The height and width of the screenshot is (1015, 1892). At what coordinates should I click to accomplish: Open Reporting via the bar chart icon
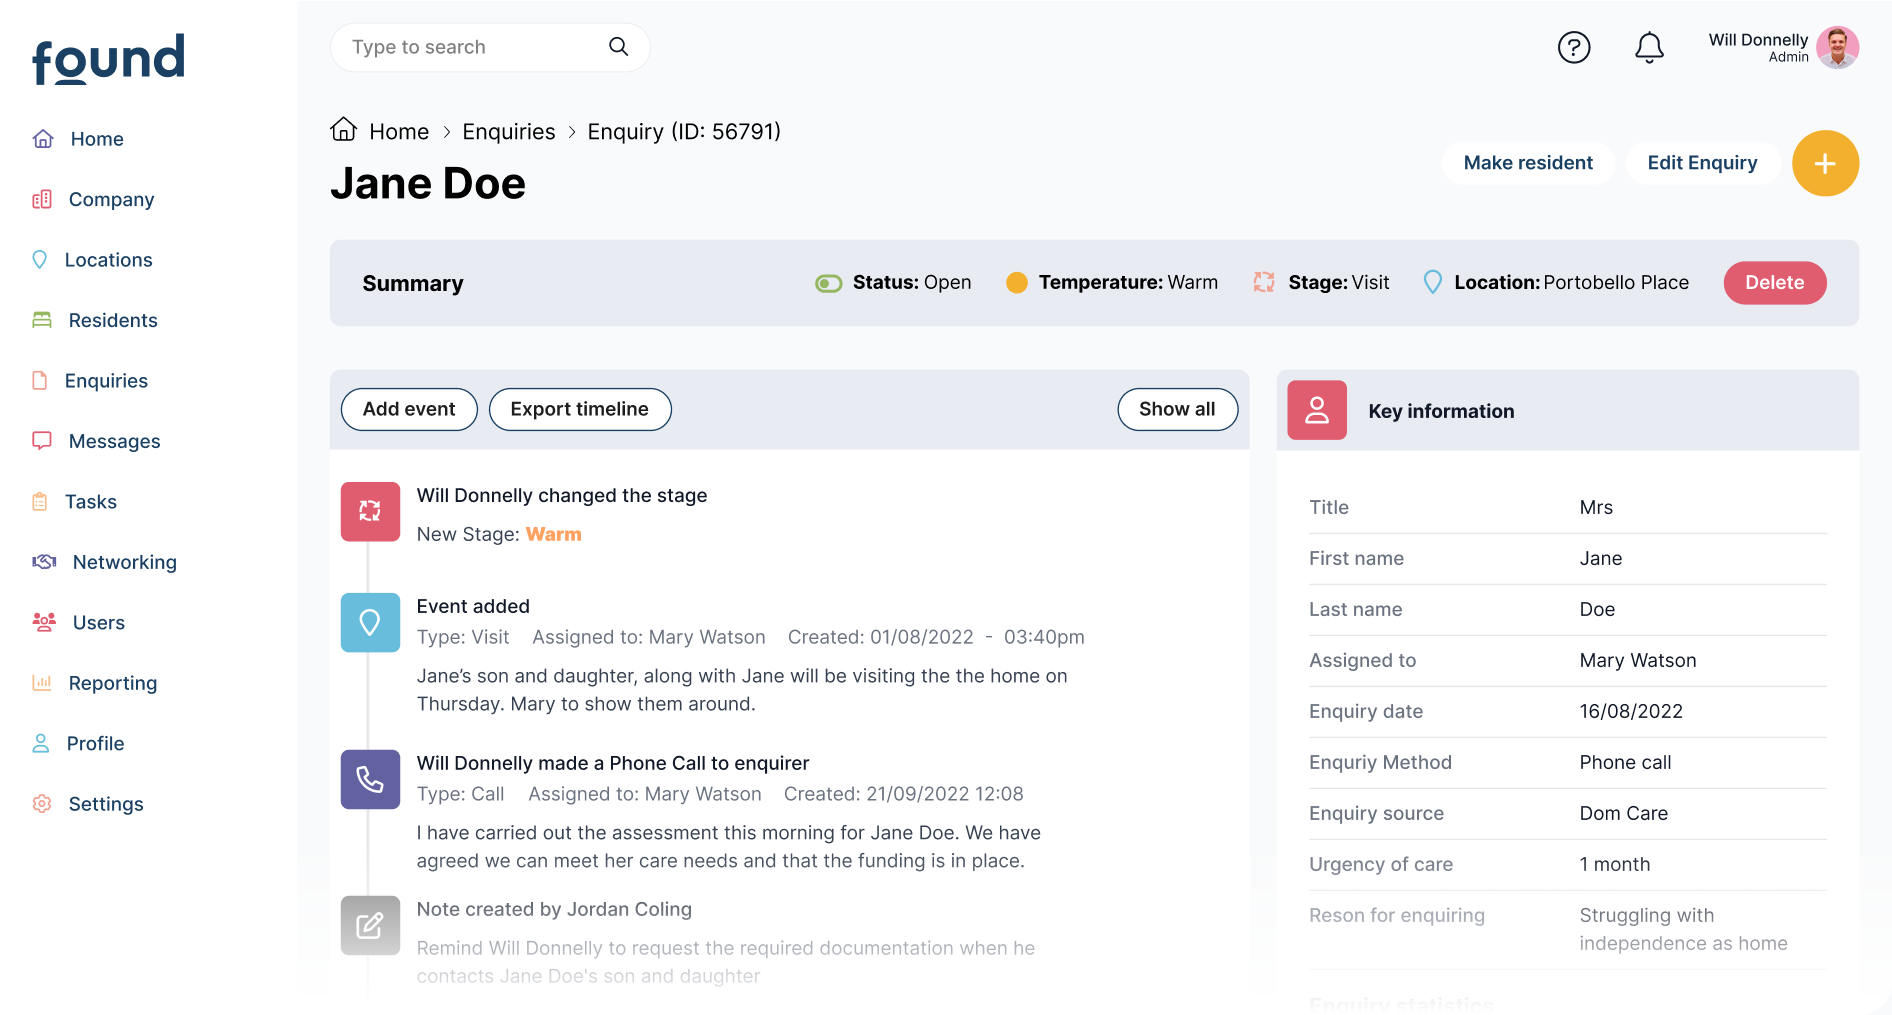(42, 682)
